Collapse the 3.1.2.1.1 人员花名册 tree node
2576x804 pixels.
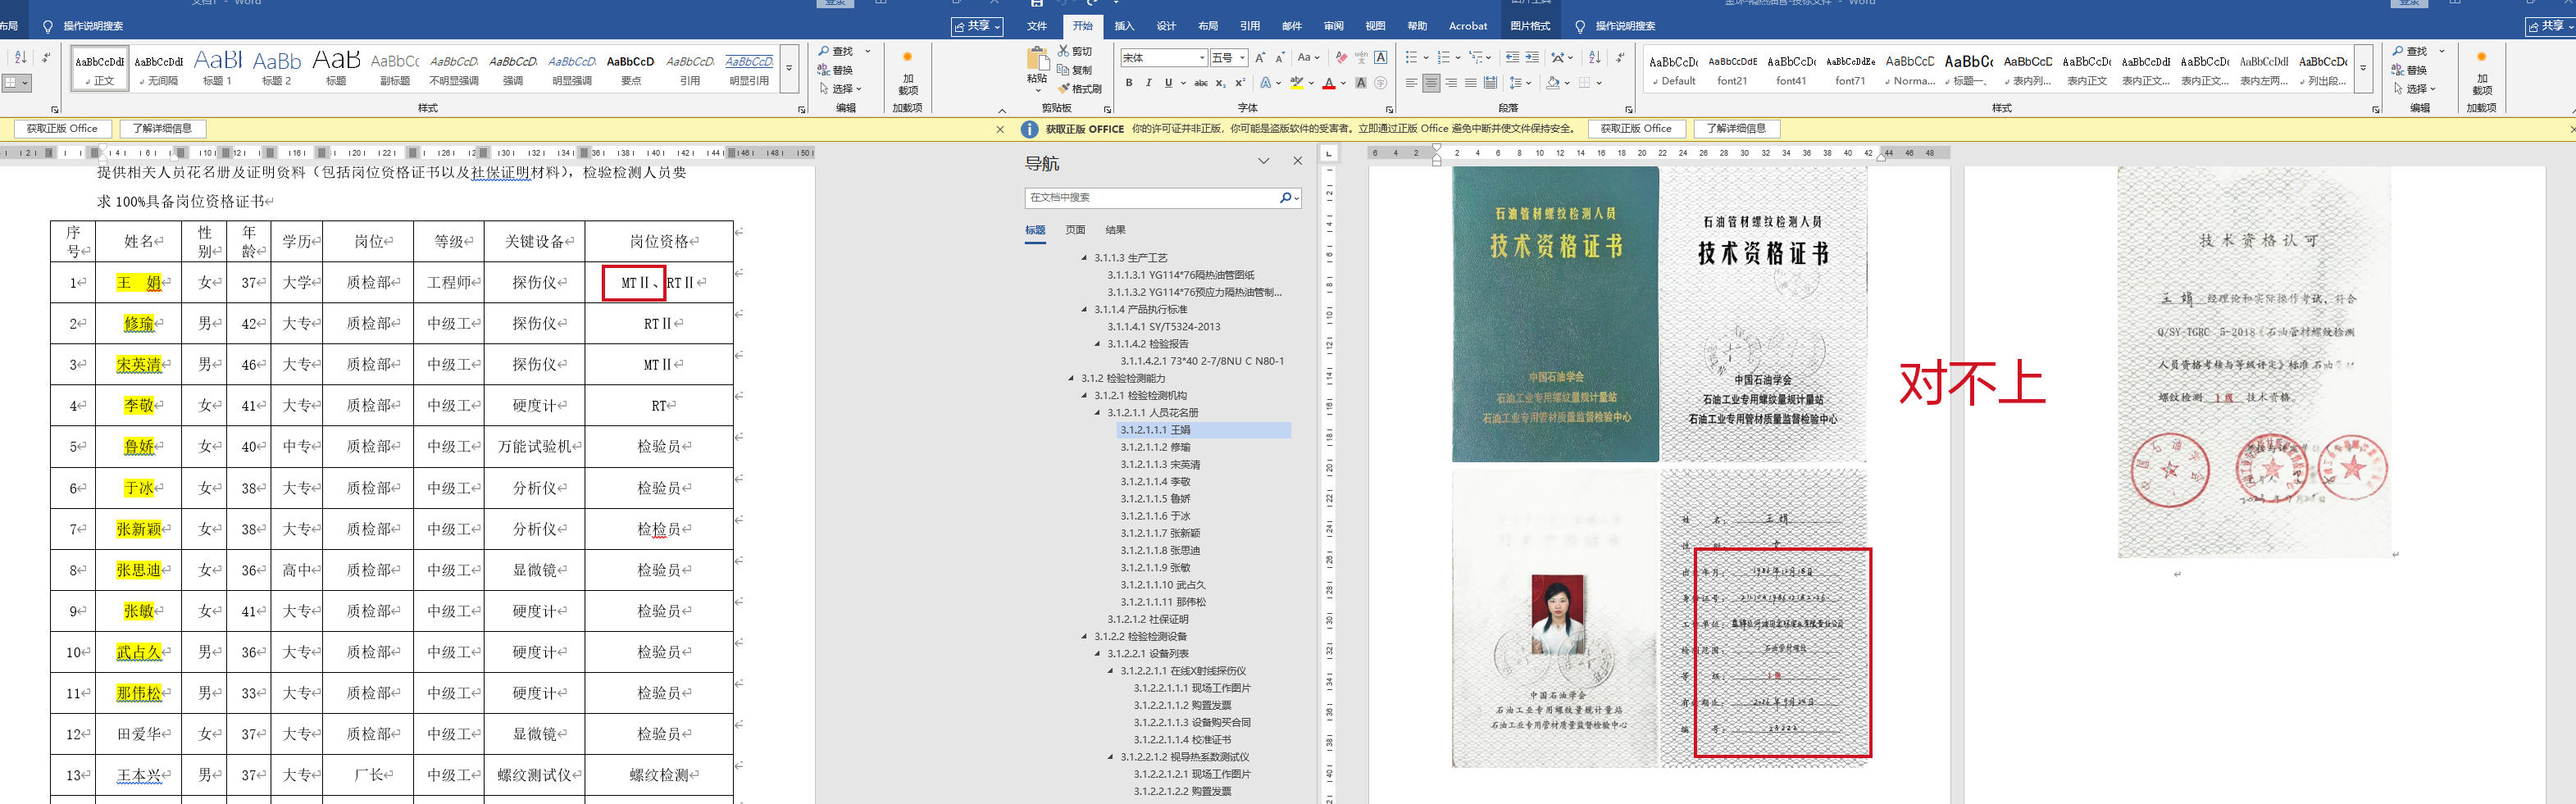click(1098, 413)
